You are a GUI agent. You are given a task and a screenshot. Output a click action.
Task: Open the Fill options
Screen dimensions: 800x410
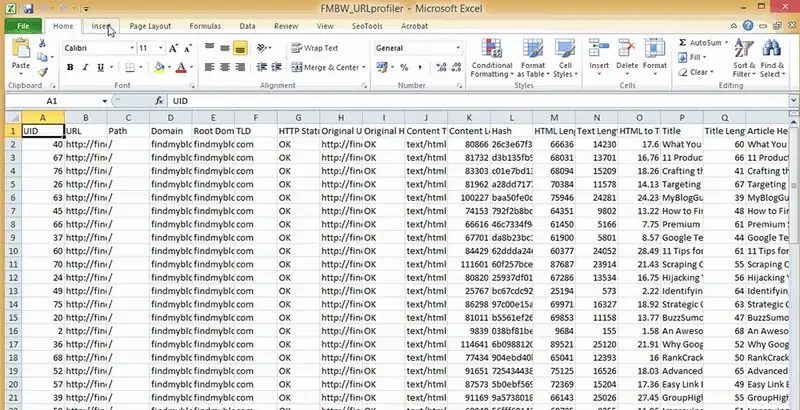click(x=692, y=58)
